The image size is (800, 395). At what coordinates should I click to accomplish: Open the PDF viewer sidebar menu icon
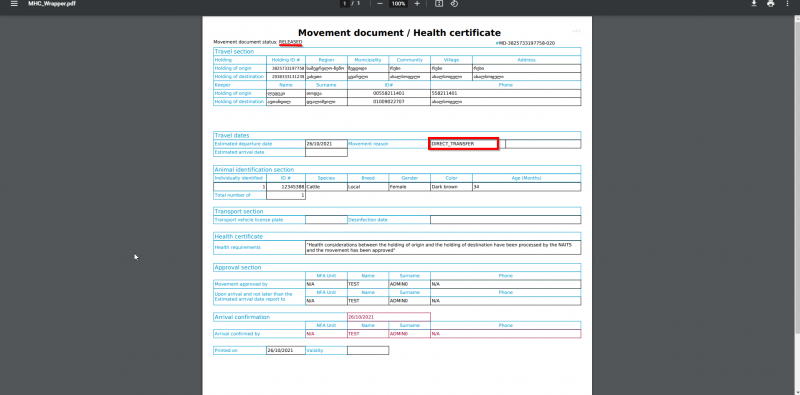(x=14, y=4)
